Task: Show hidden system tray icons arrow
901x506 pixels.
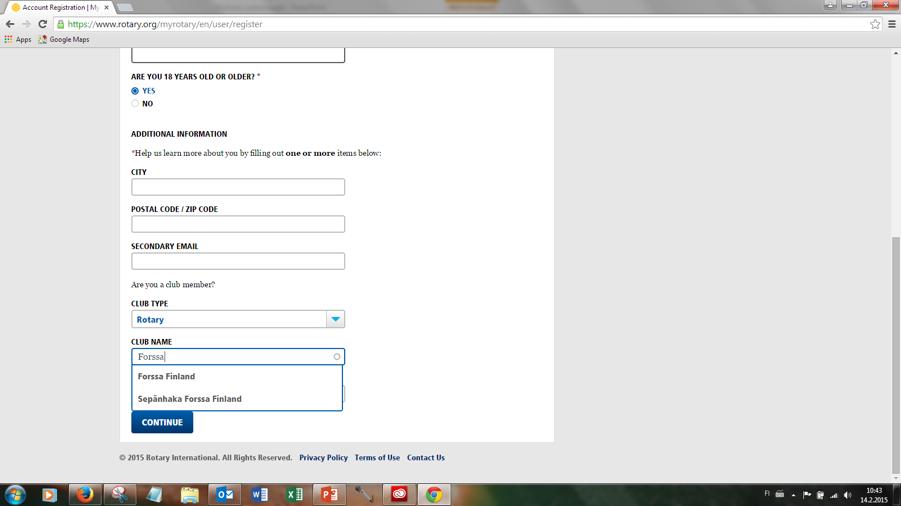Action: point(794,495)
